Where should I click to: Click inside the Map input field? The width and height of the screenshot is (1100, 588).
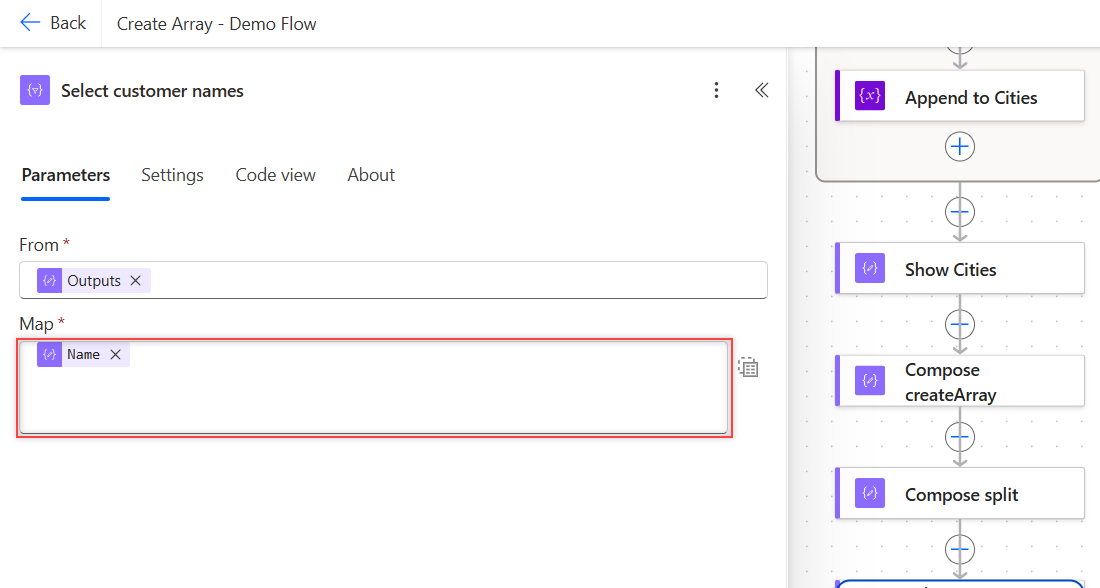374,387
